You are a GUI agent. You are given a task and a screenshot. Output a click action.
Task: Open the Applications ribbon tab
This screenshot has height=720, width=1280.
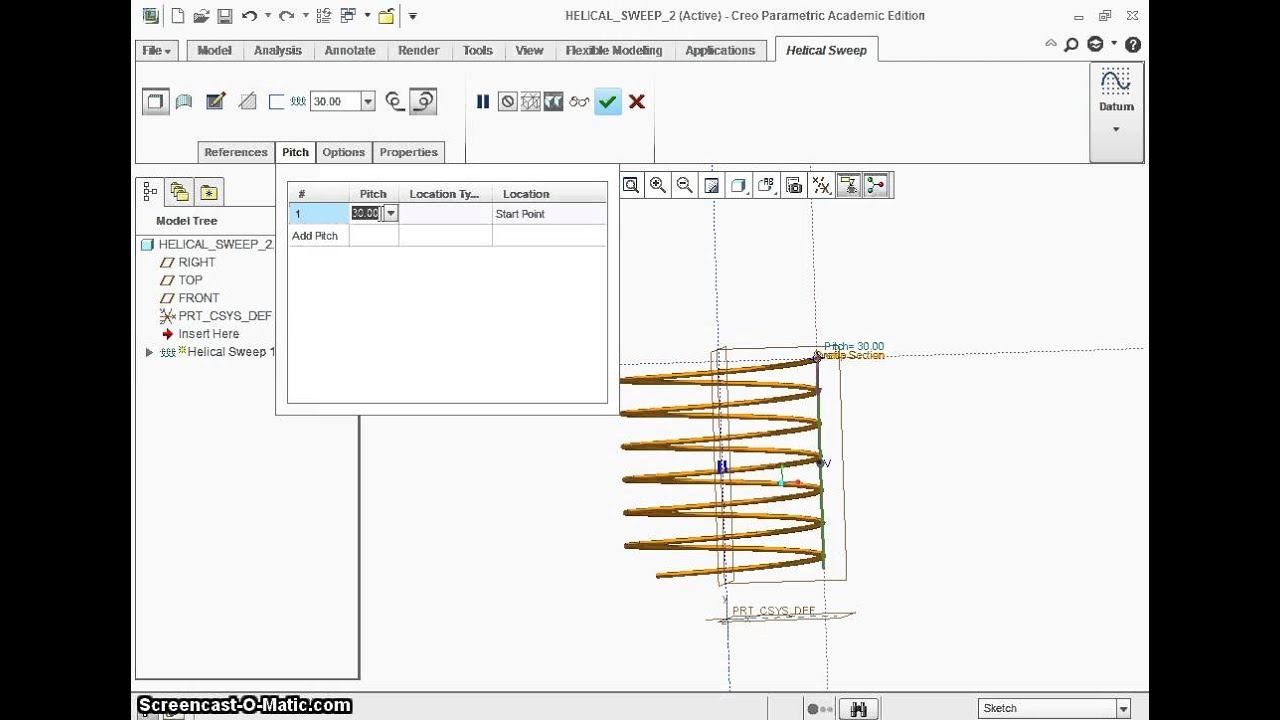(720, 50)
